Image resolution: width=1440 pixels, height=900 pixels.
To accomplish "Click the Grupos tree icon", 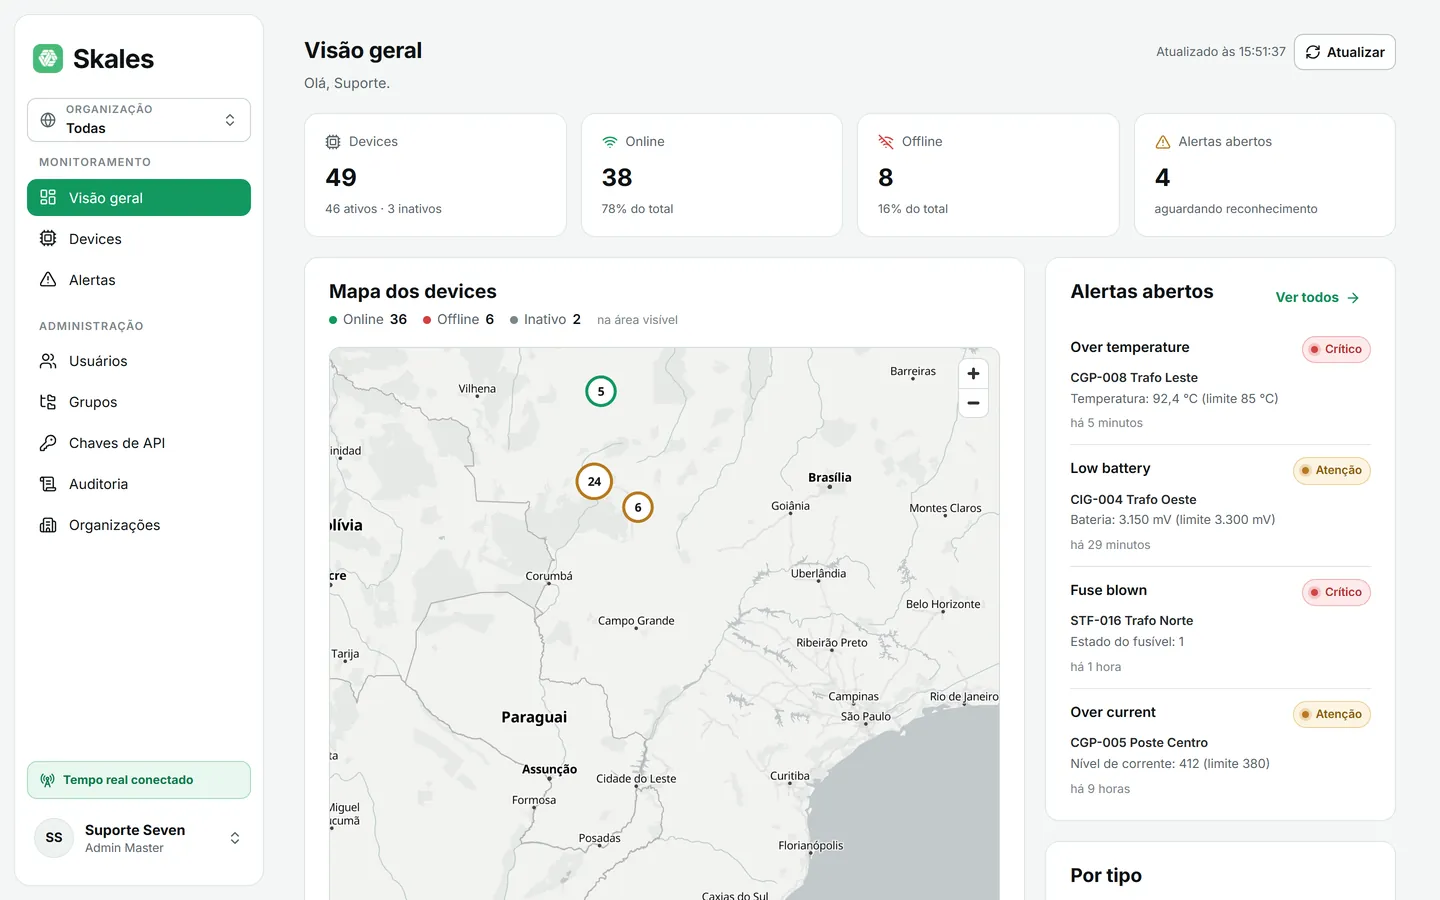I will [x=48, y=402].
